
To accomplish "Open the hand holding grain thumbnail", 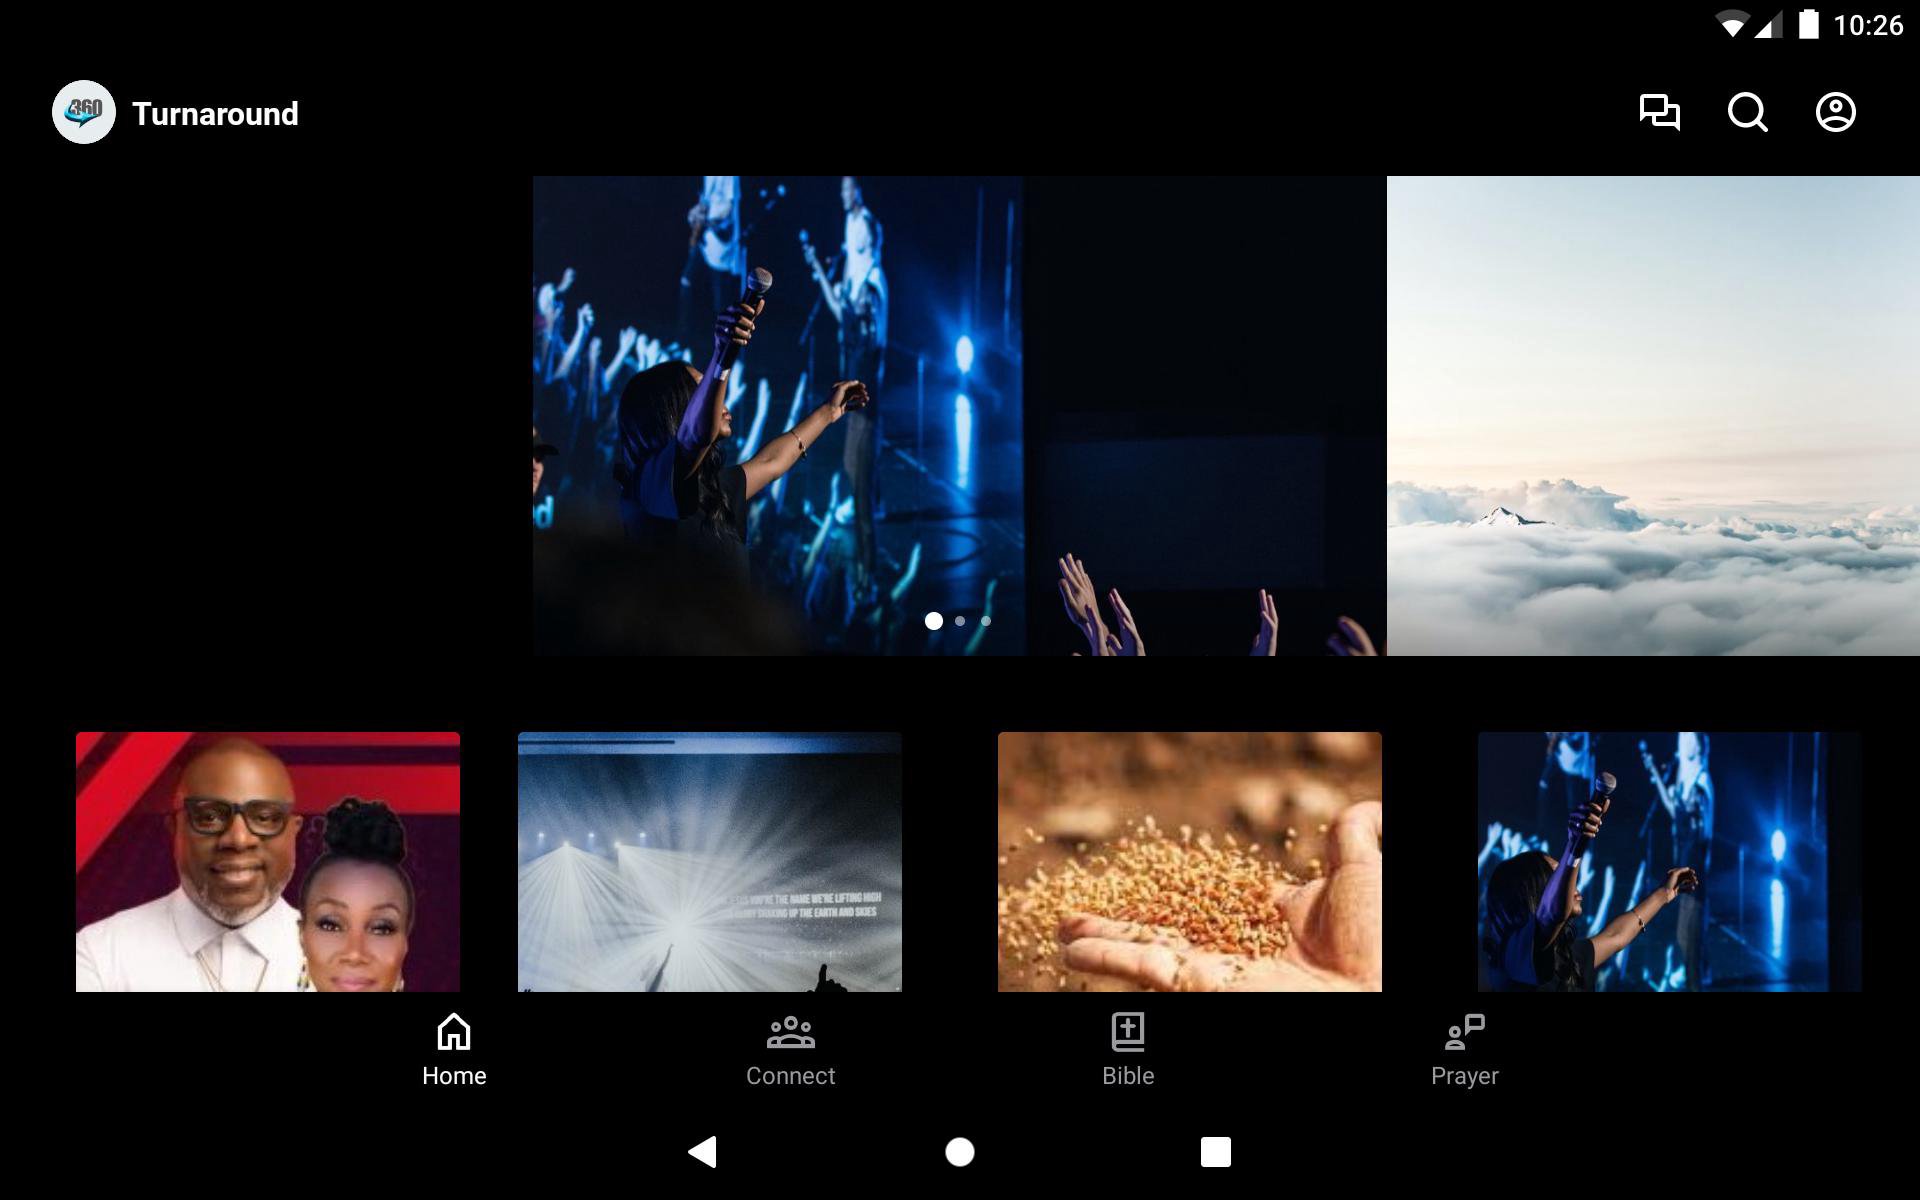I will 1189,862.
